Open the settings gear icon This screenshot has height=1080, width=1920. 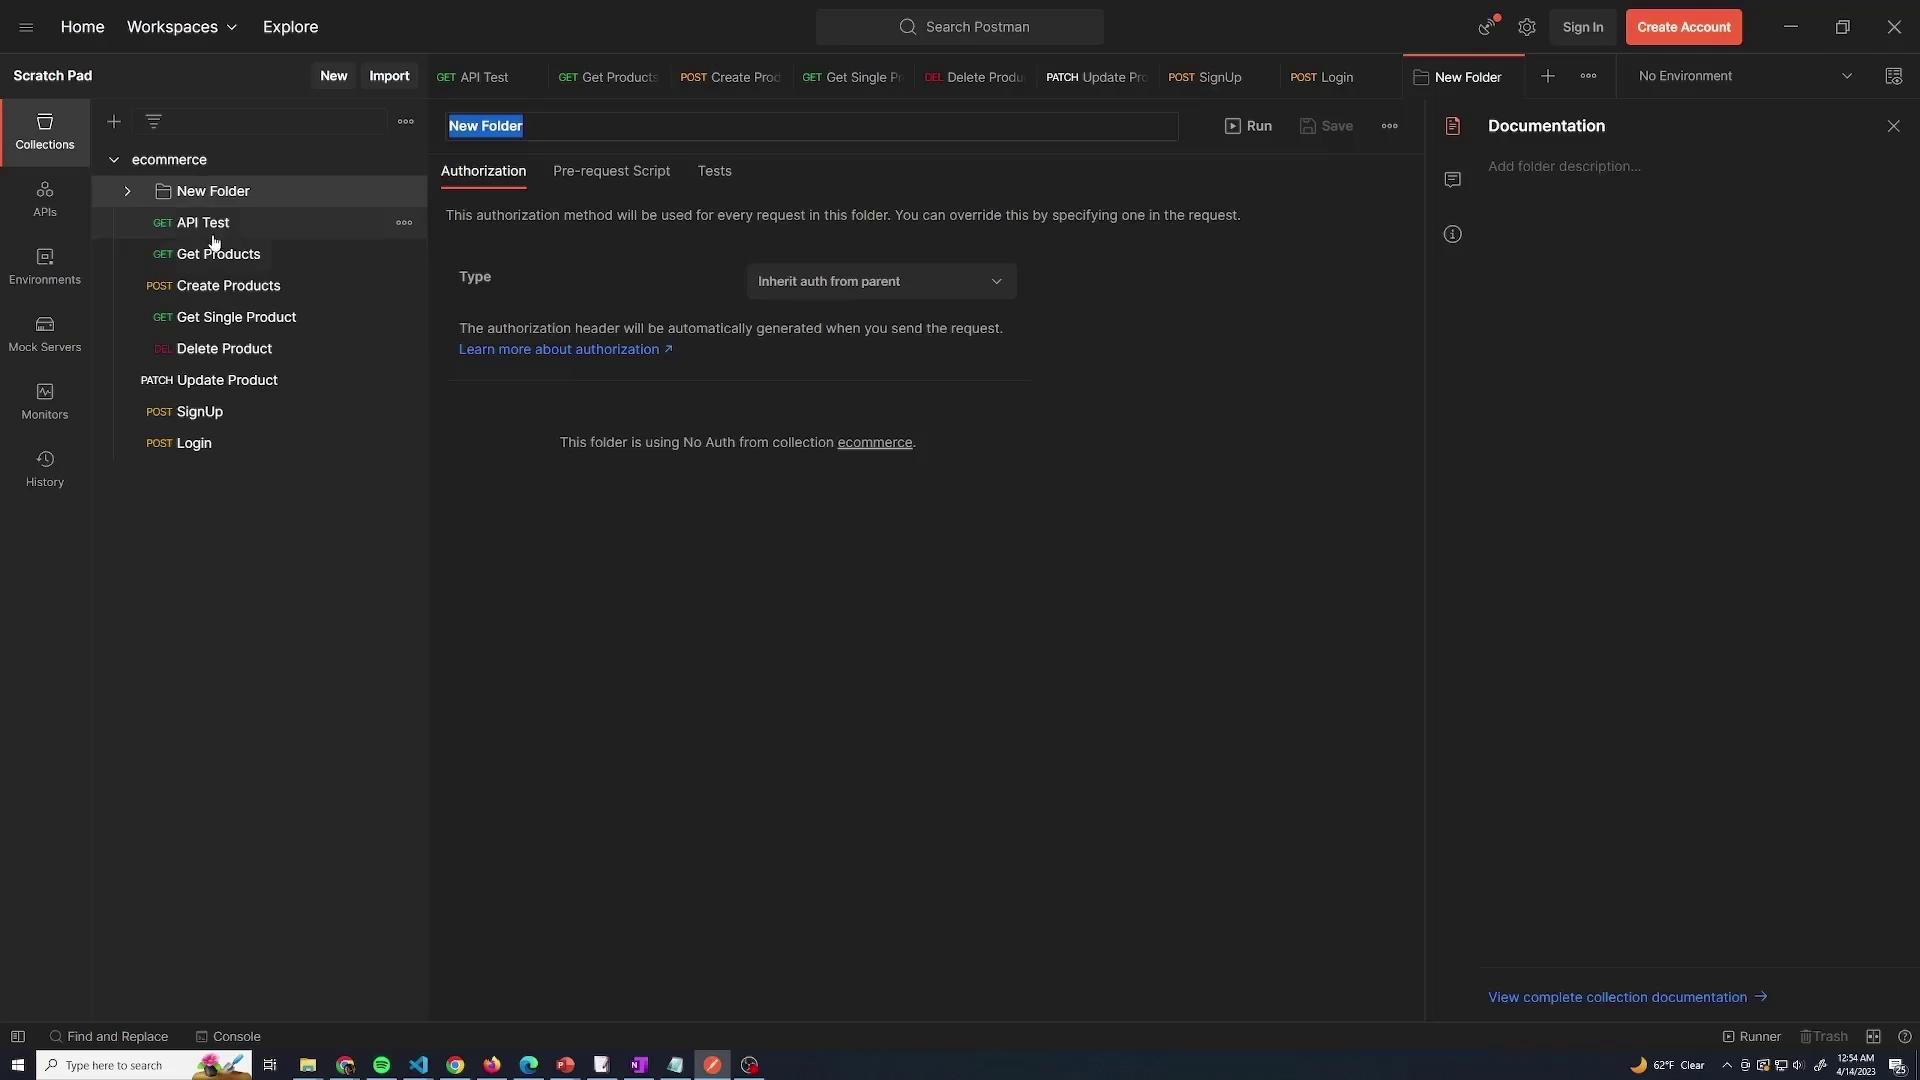pyautogui.click(x=1526, y=27)
